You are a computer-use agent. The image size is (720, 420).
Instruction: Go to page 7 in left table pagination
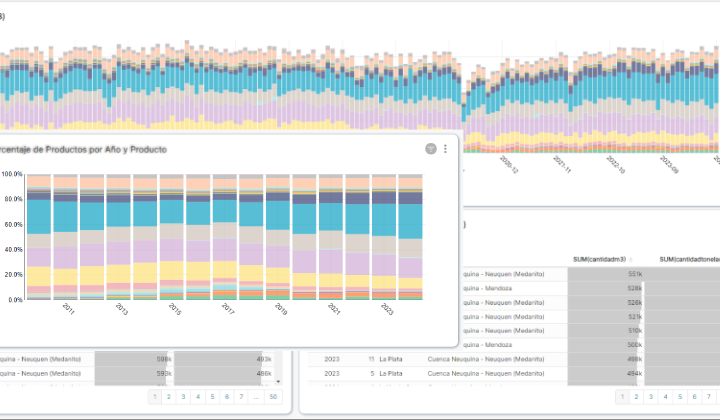[x=242, y=397]
